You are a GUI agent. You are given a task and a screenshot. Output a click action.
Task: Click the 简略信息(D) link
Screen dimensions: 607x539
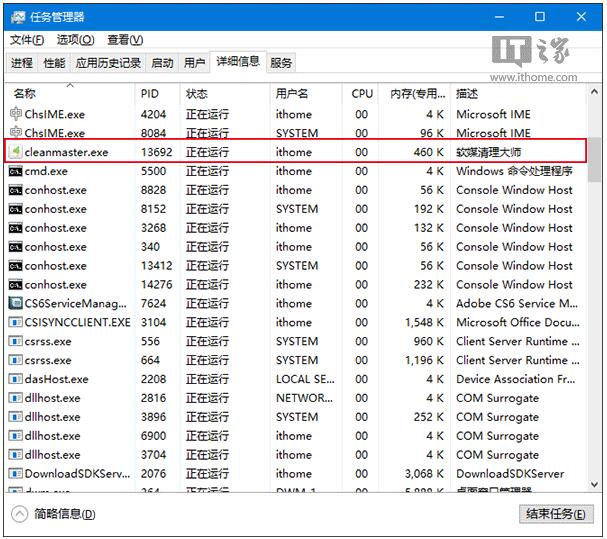click(x=65, y=514)
